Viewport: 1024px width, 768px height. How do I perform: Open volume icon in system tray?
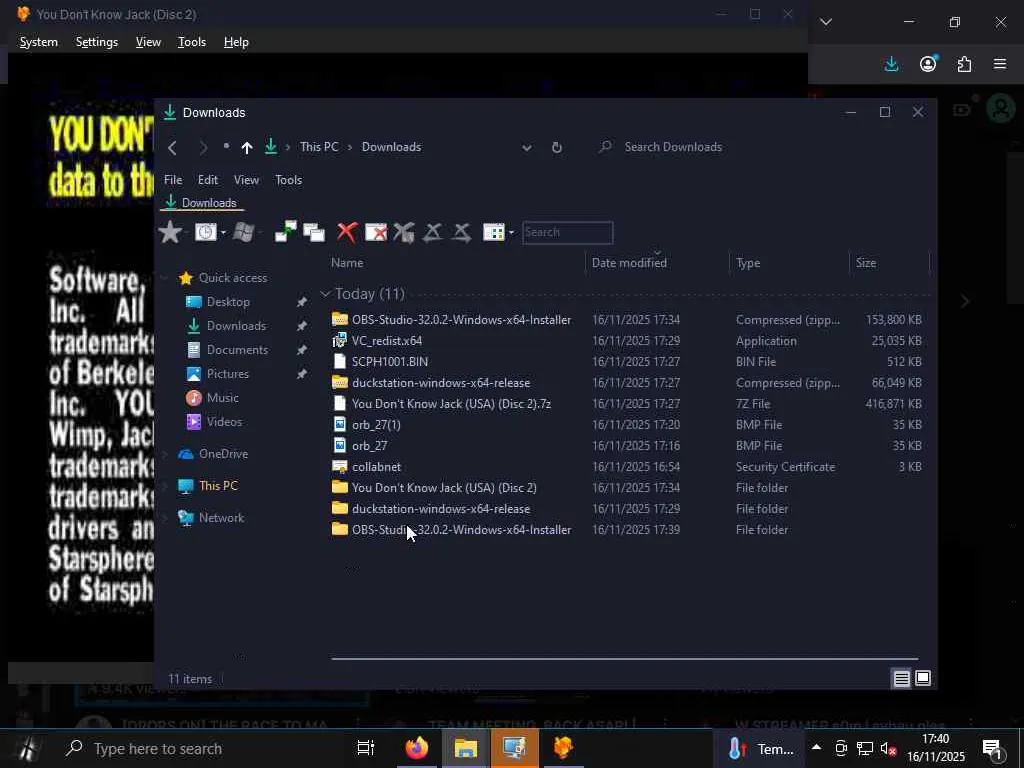pos(888,748)
